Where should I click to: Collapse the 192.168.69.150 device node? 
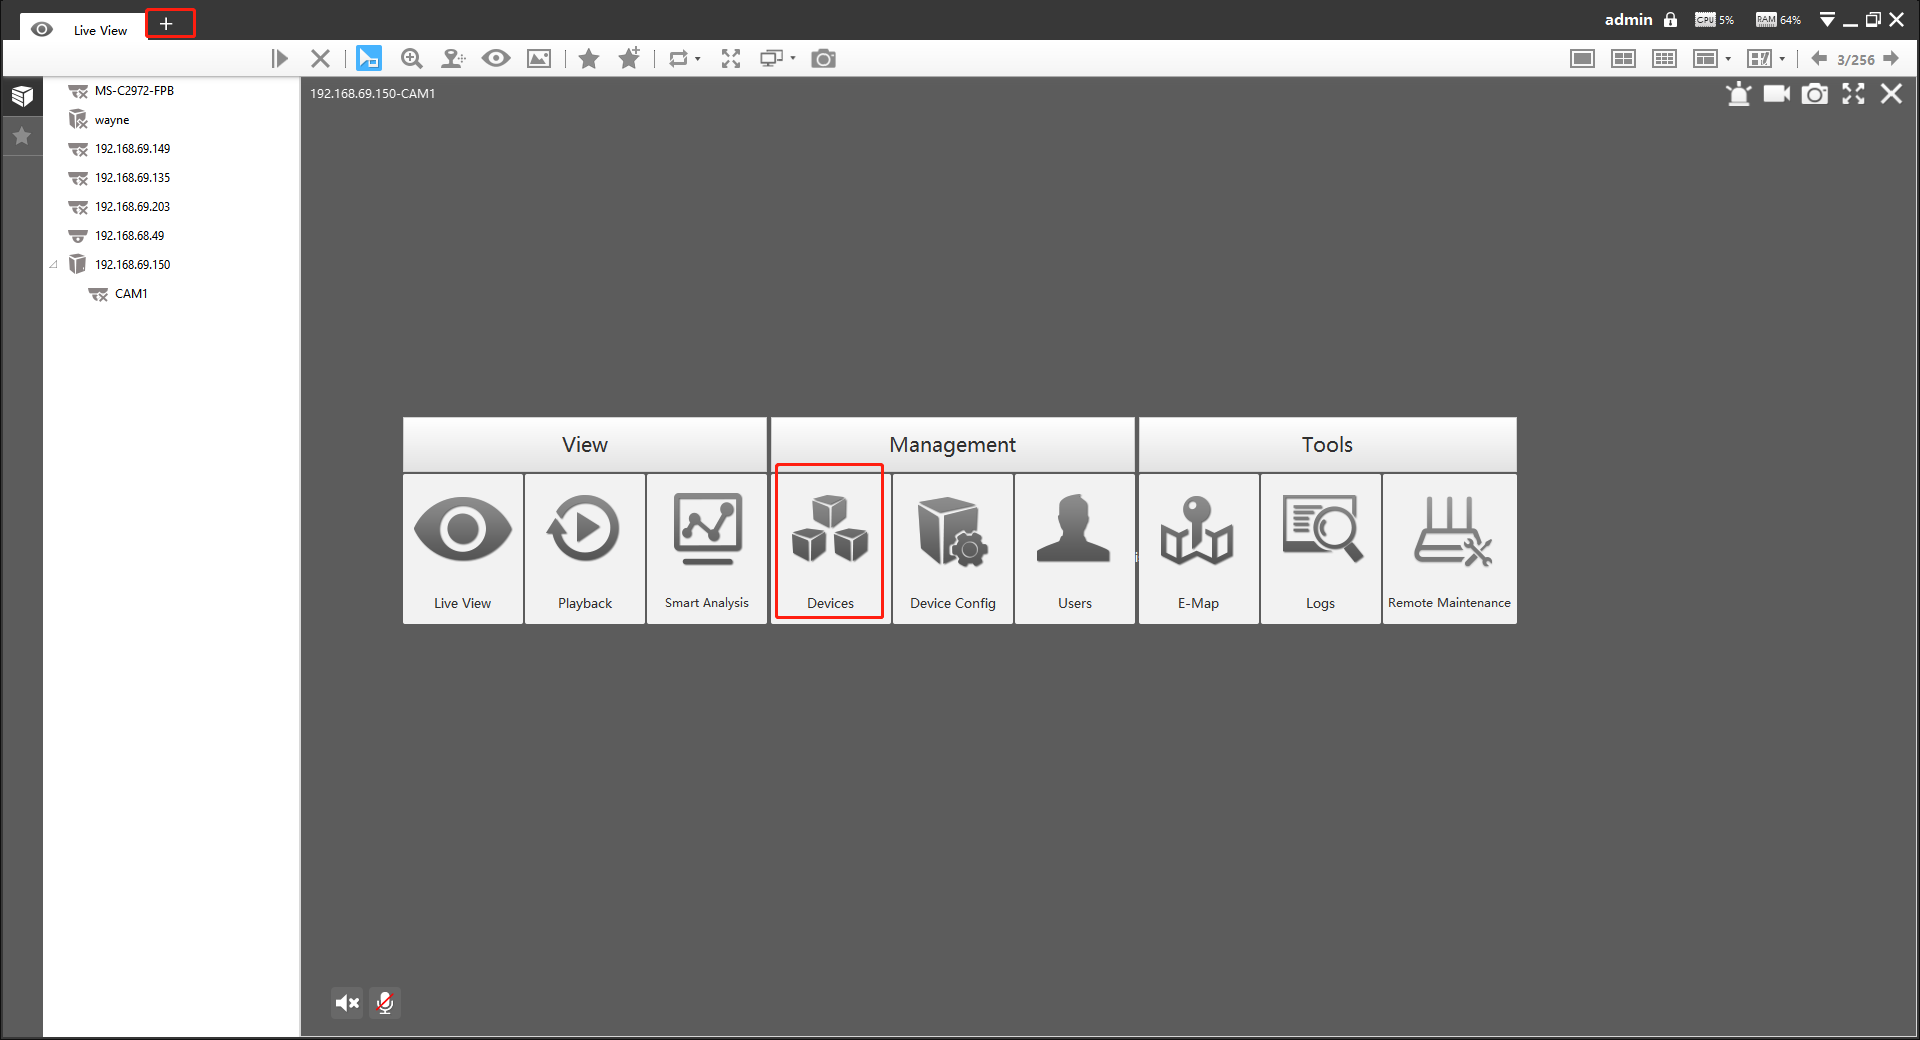pos(53,265)
